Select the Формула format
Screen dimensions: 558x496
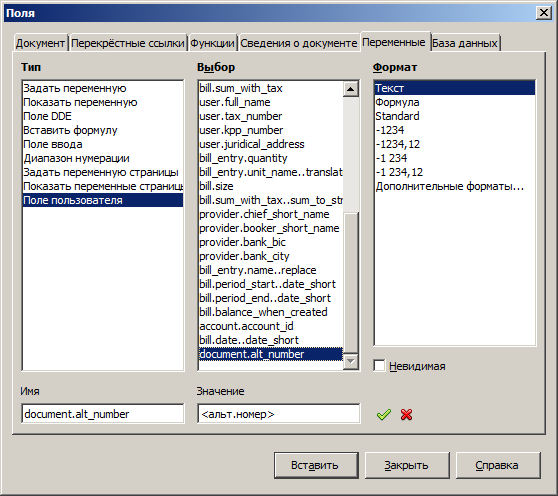pyautogui.click(x=455, y=102)
